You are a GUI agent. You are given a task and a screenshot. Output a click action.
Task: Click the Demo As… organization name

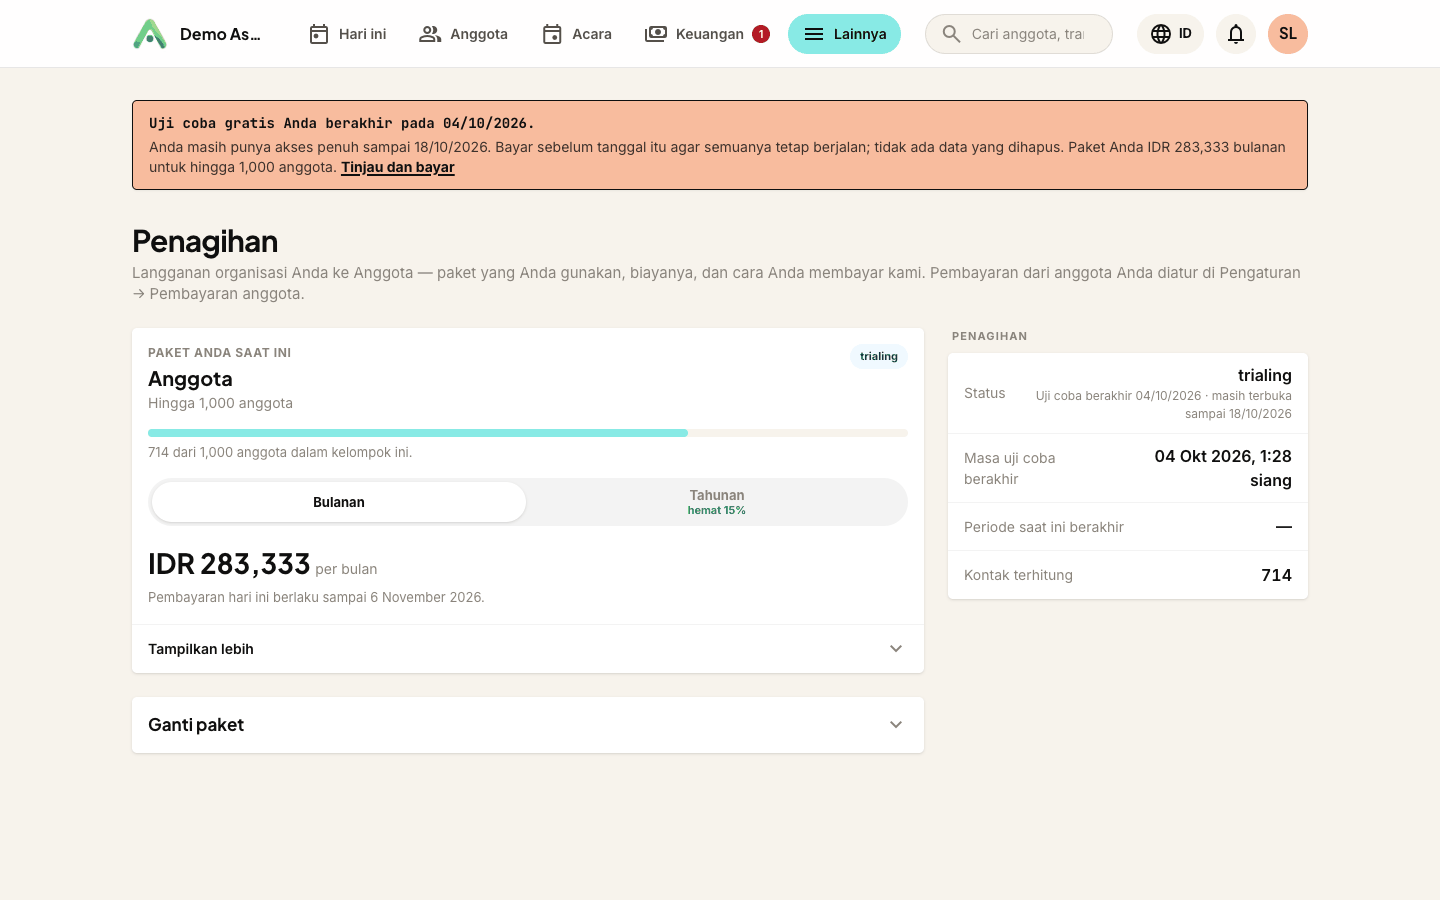pyautogui.click(x=220, y=34)
